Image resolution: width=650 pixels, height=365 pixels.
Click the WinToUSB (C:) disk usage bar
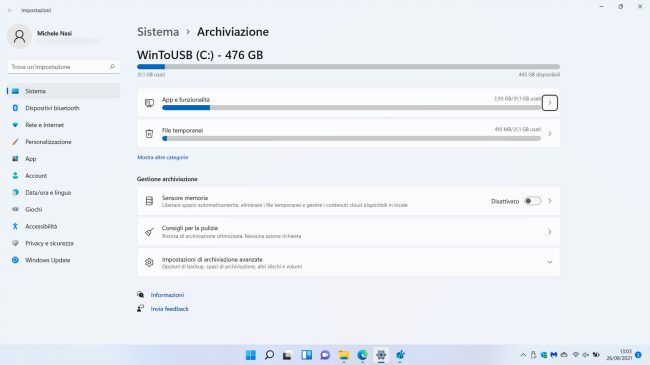[348, 67]
